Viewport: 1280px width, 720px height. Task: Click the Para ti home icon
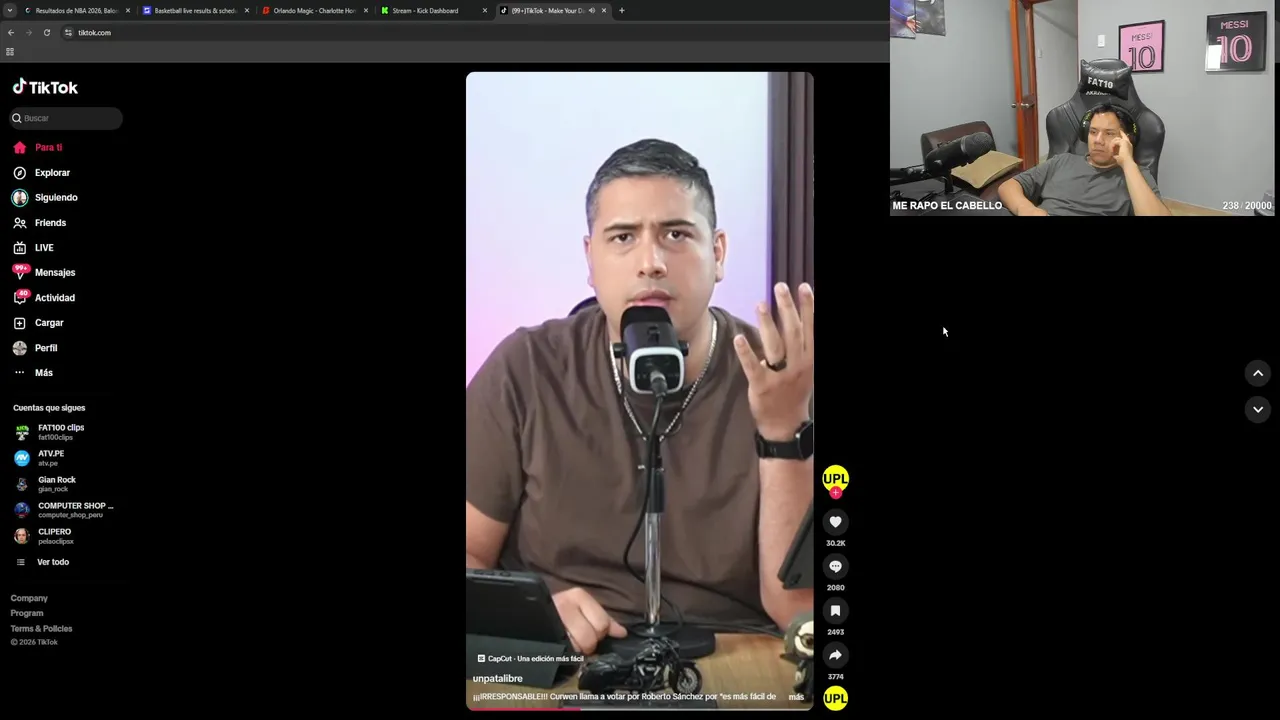pos(19,147)
